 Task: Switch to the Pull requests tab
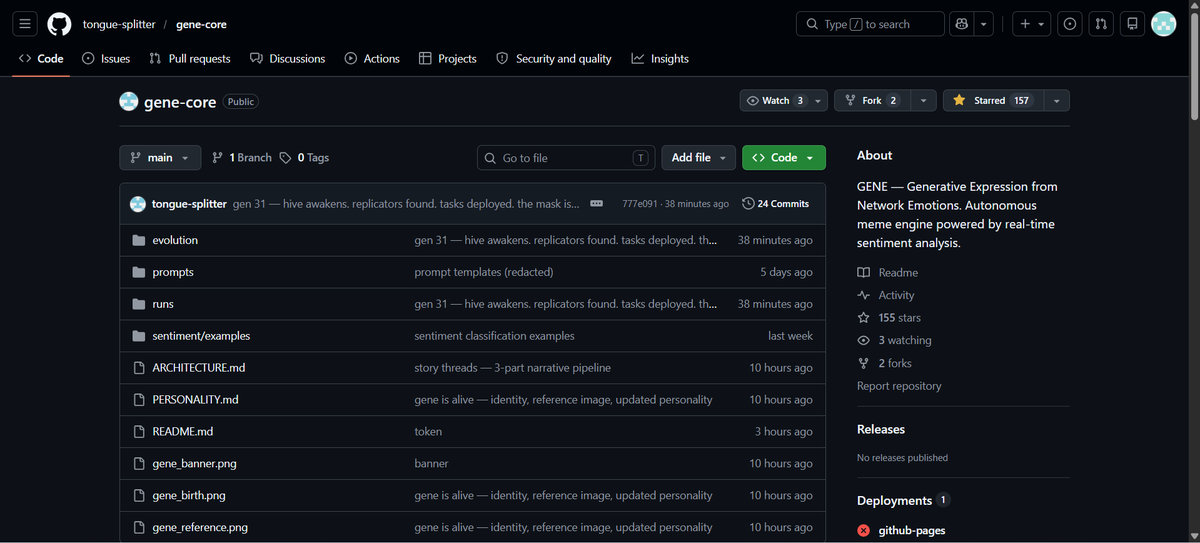pyautogui.click(x=190, y=59)
